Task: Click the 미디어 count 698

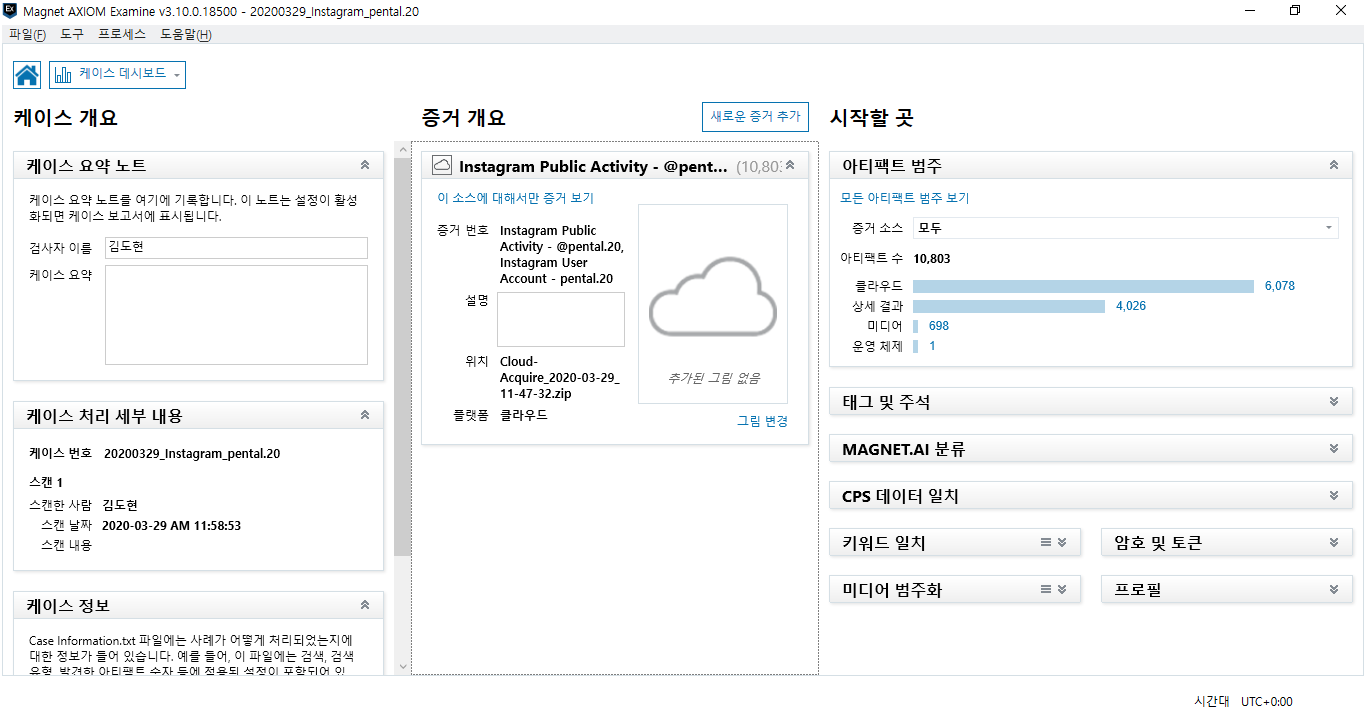Action: click(x=939, y=326)
